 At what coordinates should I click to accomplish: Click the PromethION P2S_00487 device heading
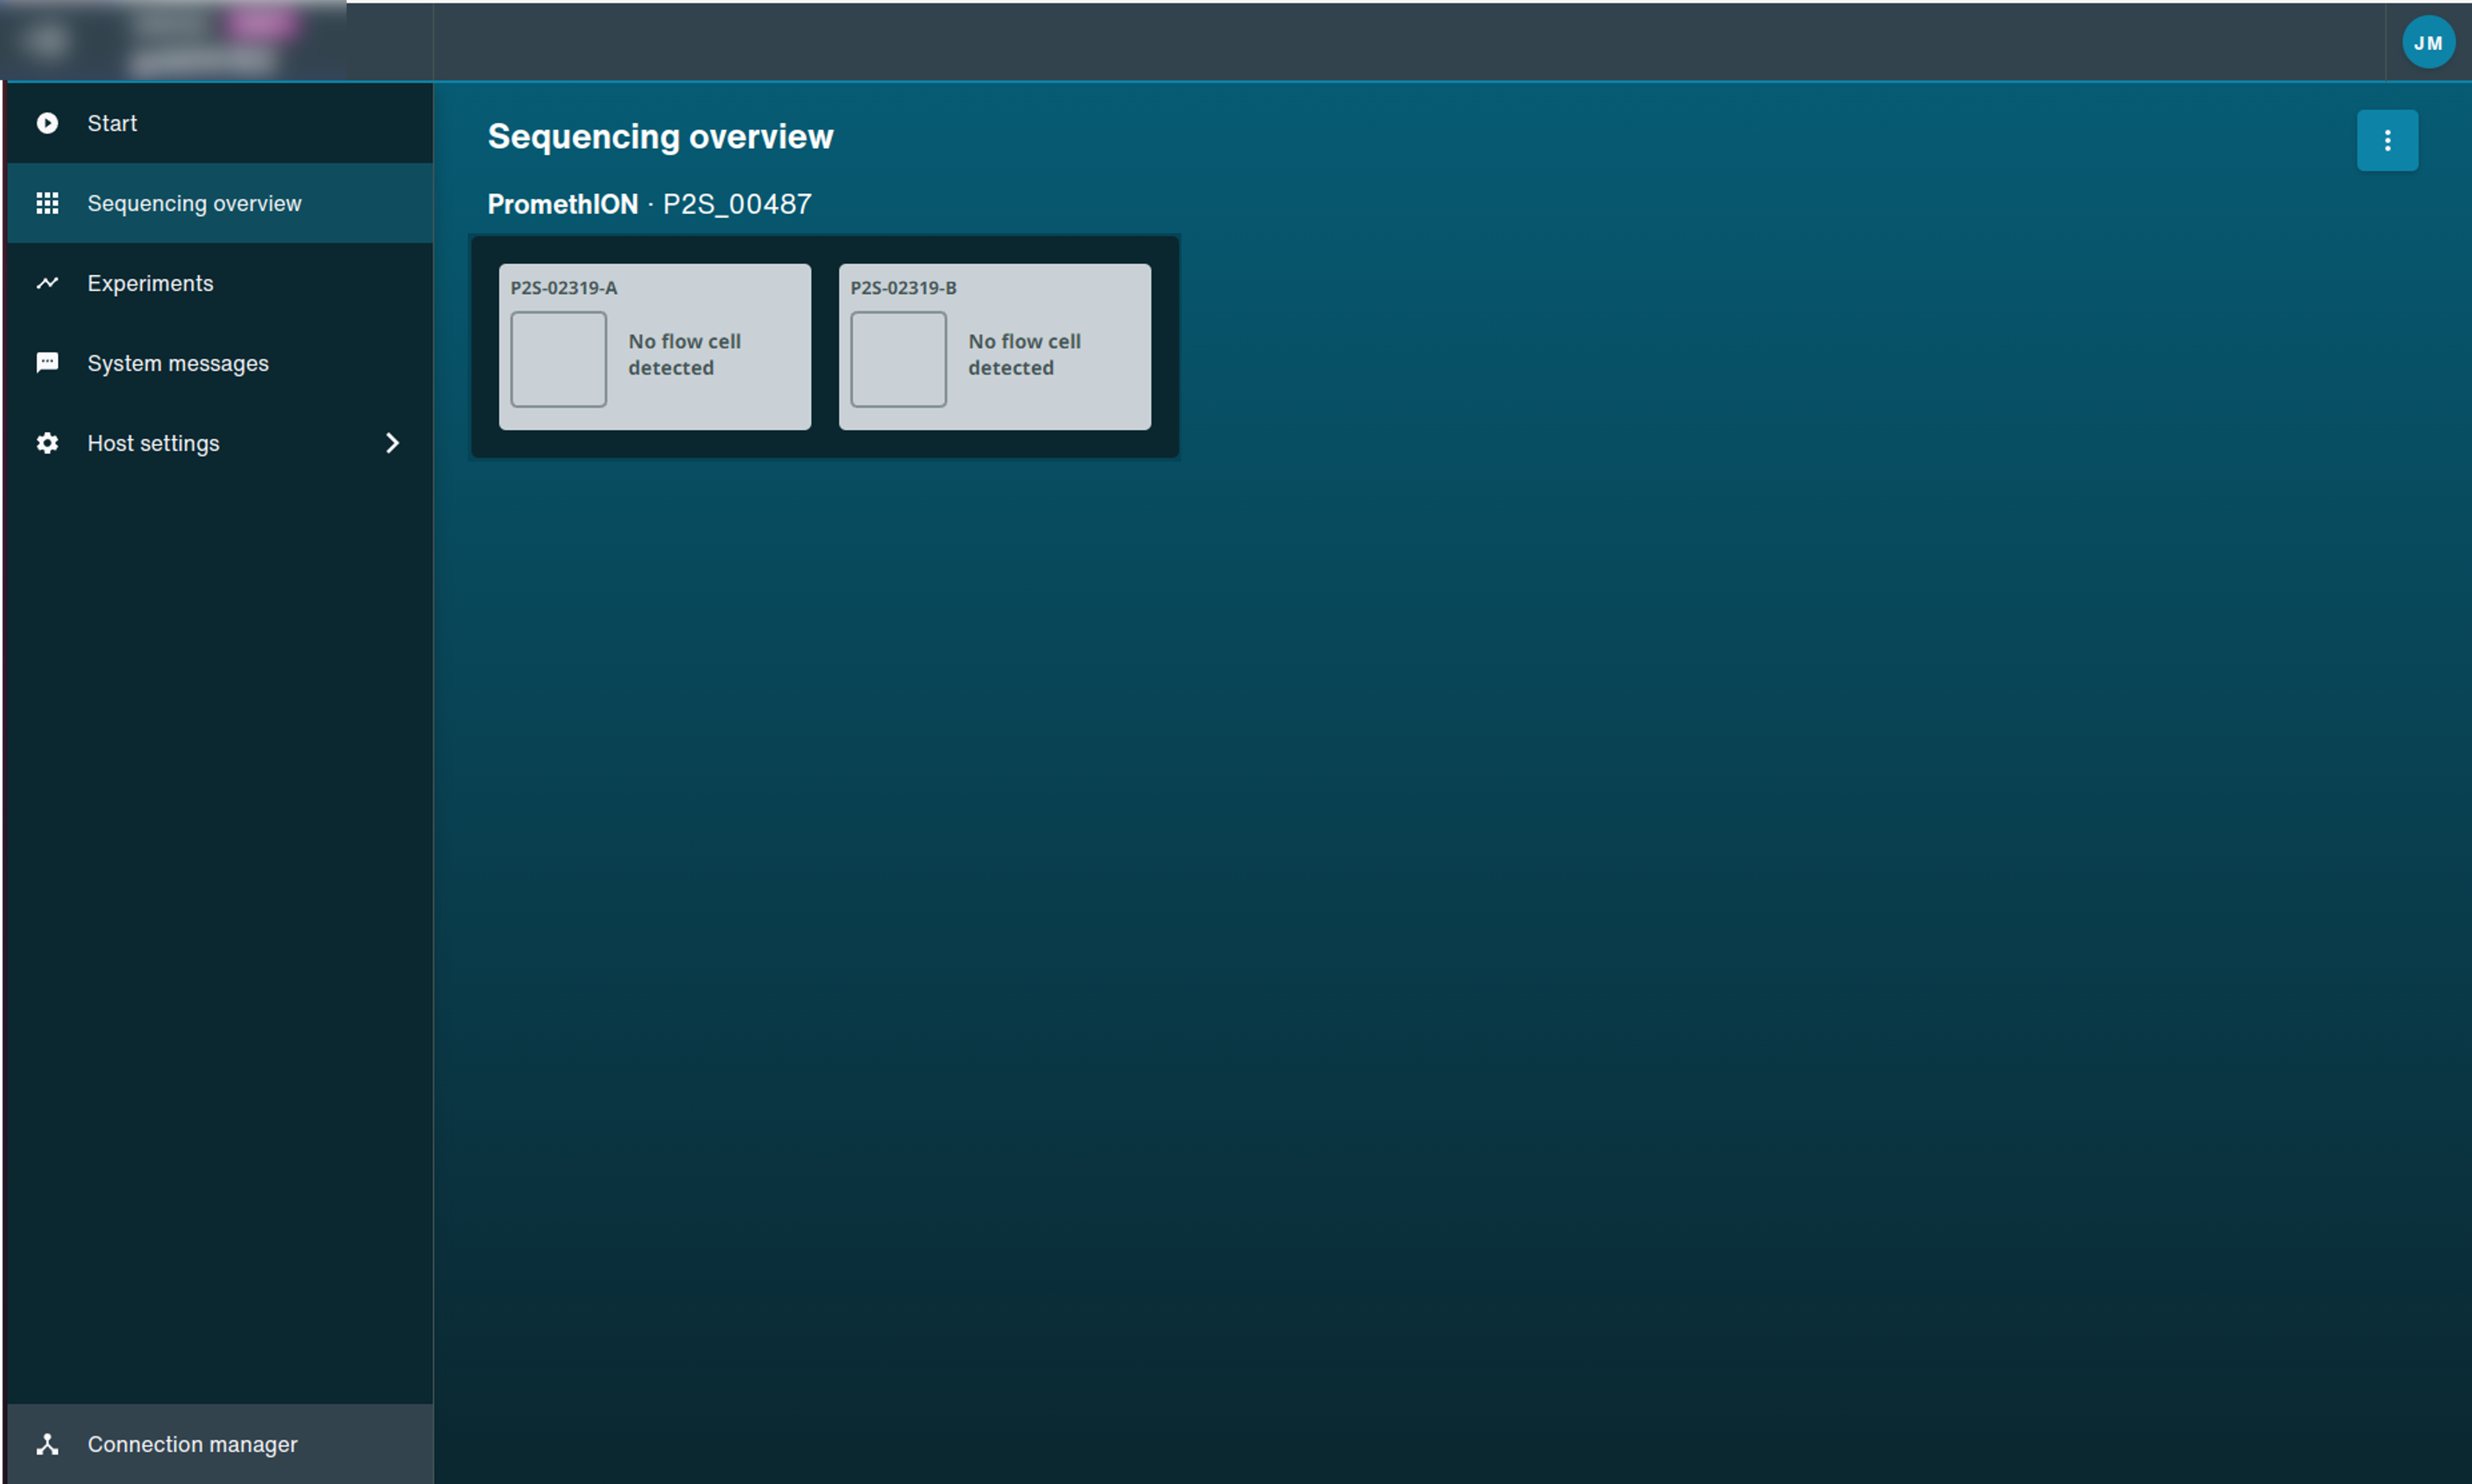pyautogui.click(x=649, y=204)
